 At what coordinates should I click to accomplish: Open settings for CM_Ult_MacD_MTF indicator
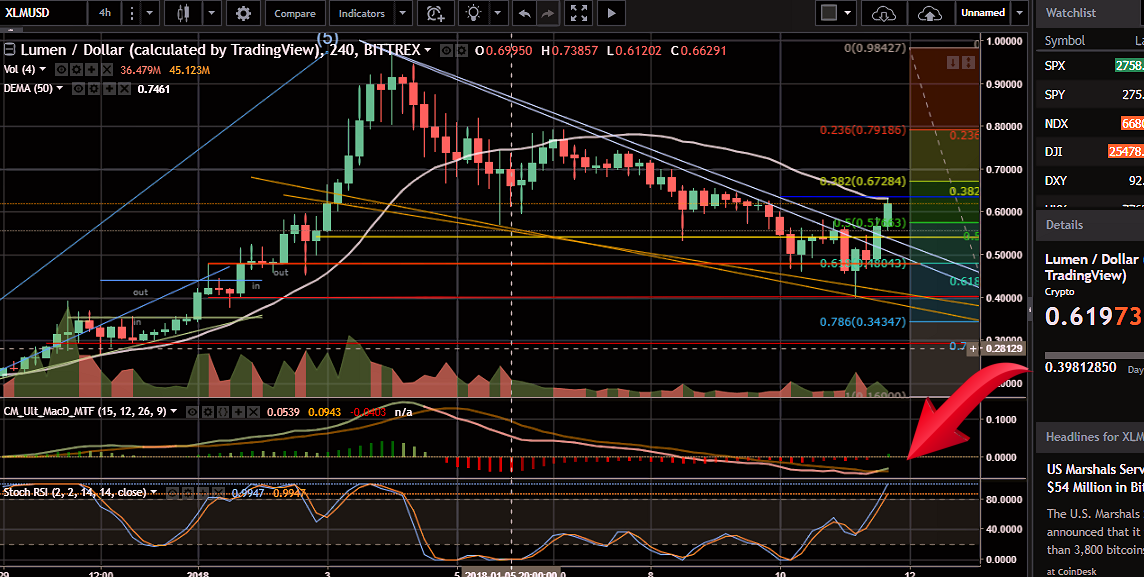[x=208, y=412]
